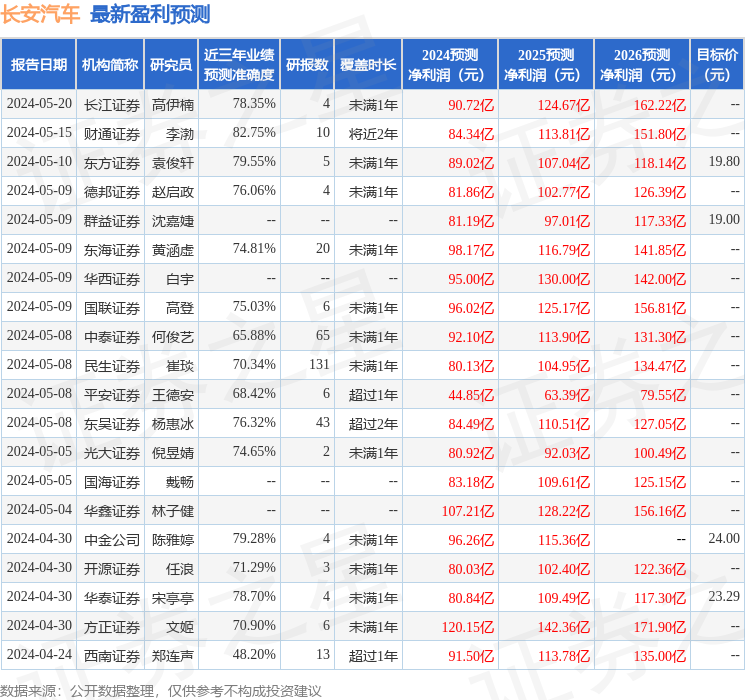Select the 国海证券 institution cell
Screen dimensions: 745x700
tap(112, 482)
